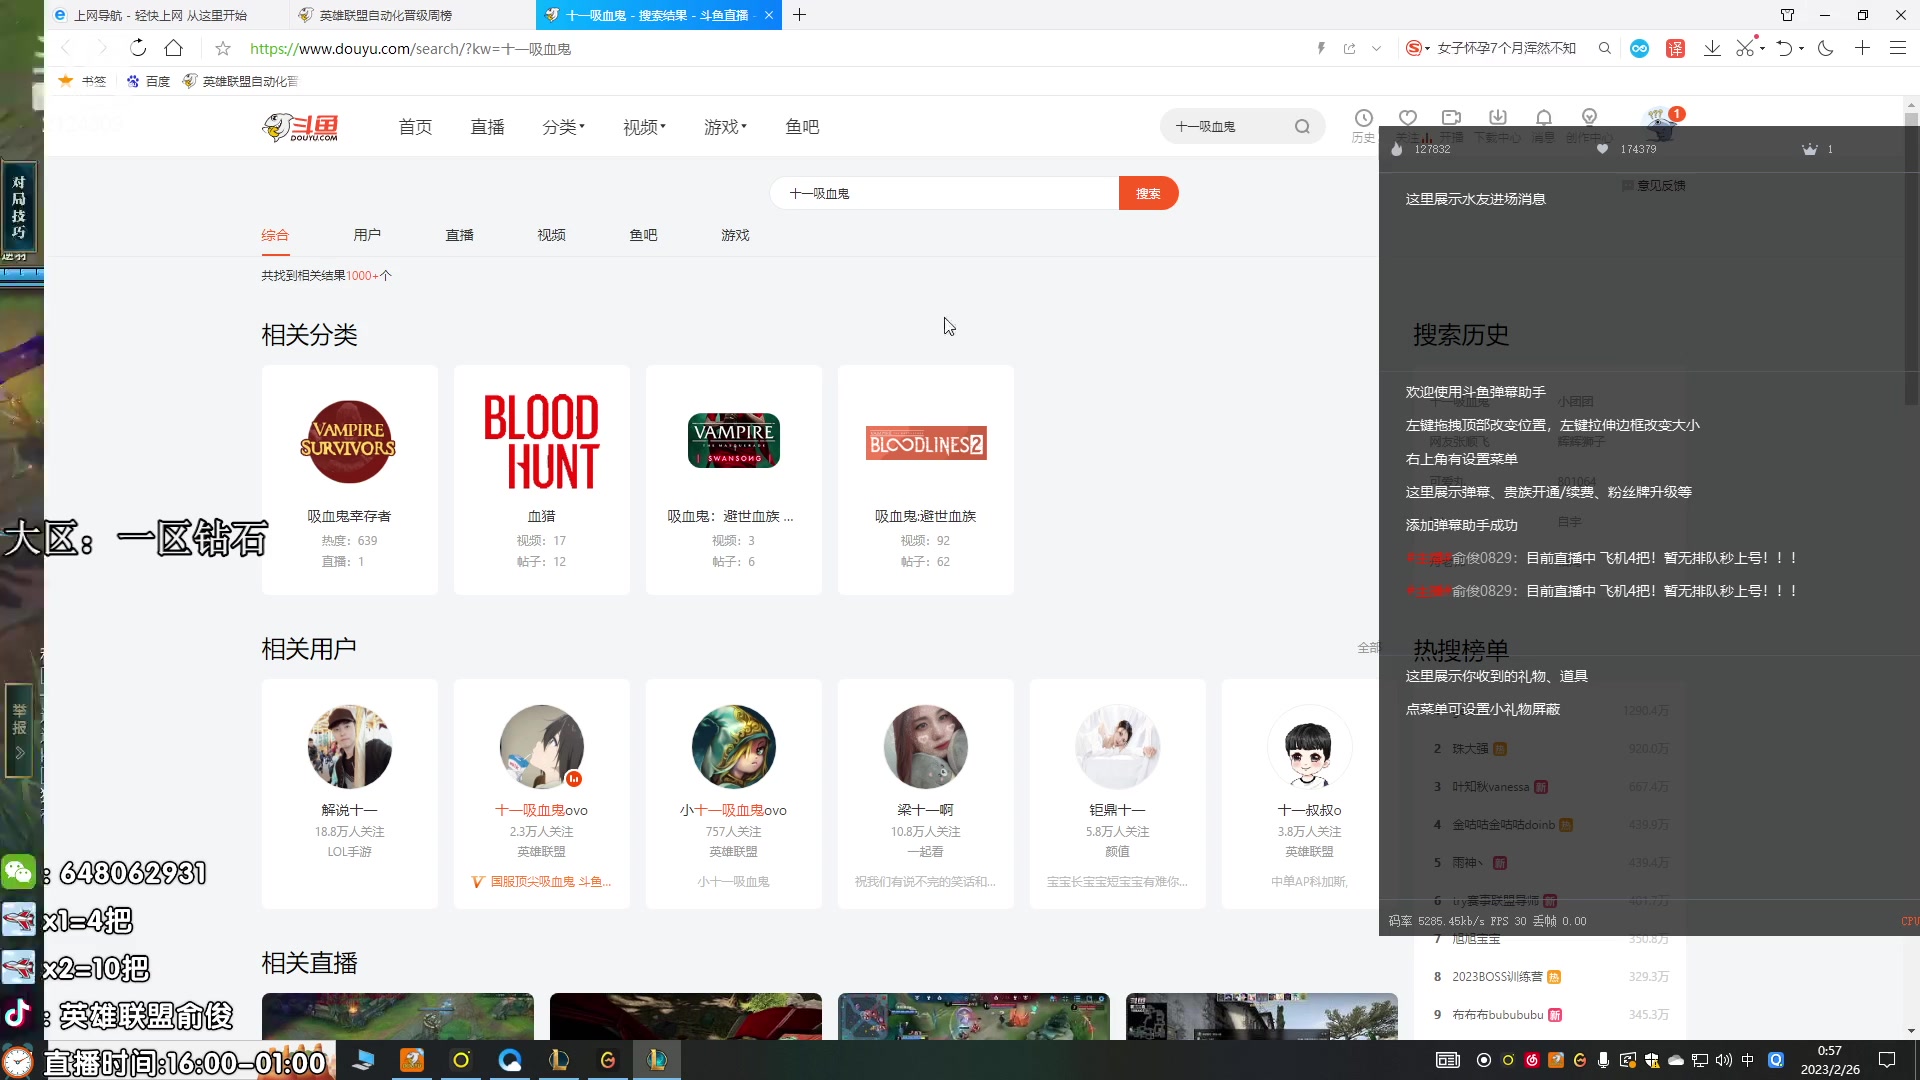
Task: Open undo history dropdown arrow
Action: click(x=1801, y=48)
